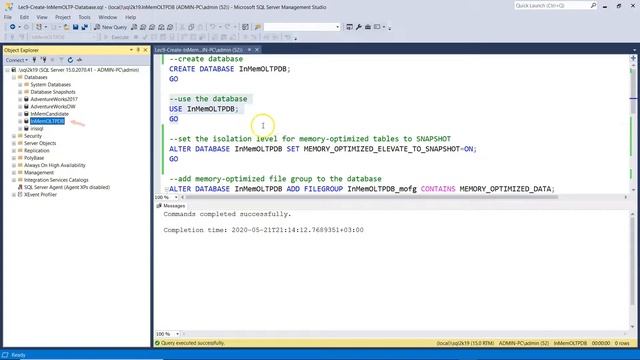The width and height of the screenshot is (640, 360).
Task: Refresh the Object Explorer tree
Action: click(70, 60)
